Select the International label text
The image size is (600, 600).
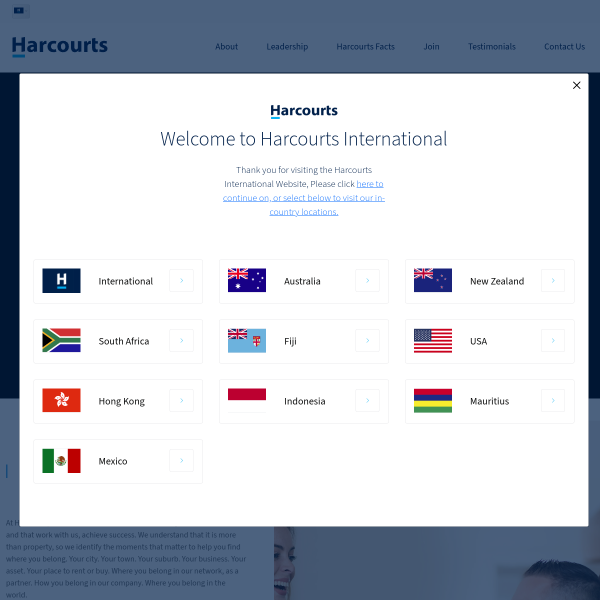point(126,281)
